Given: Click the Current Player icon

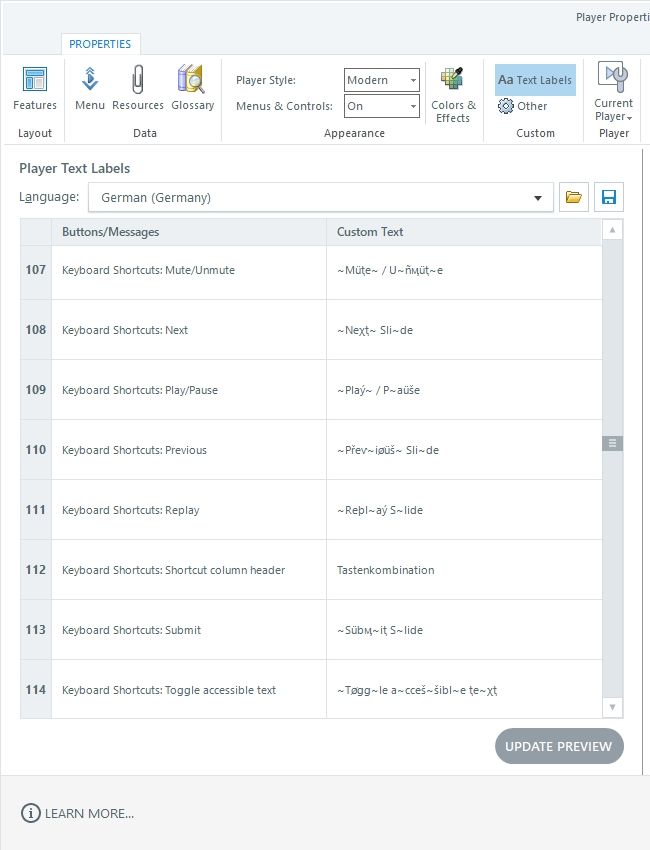Looking at the screenshot, I should 613,76.
